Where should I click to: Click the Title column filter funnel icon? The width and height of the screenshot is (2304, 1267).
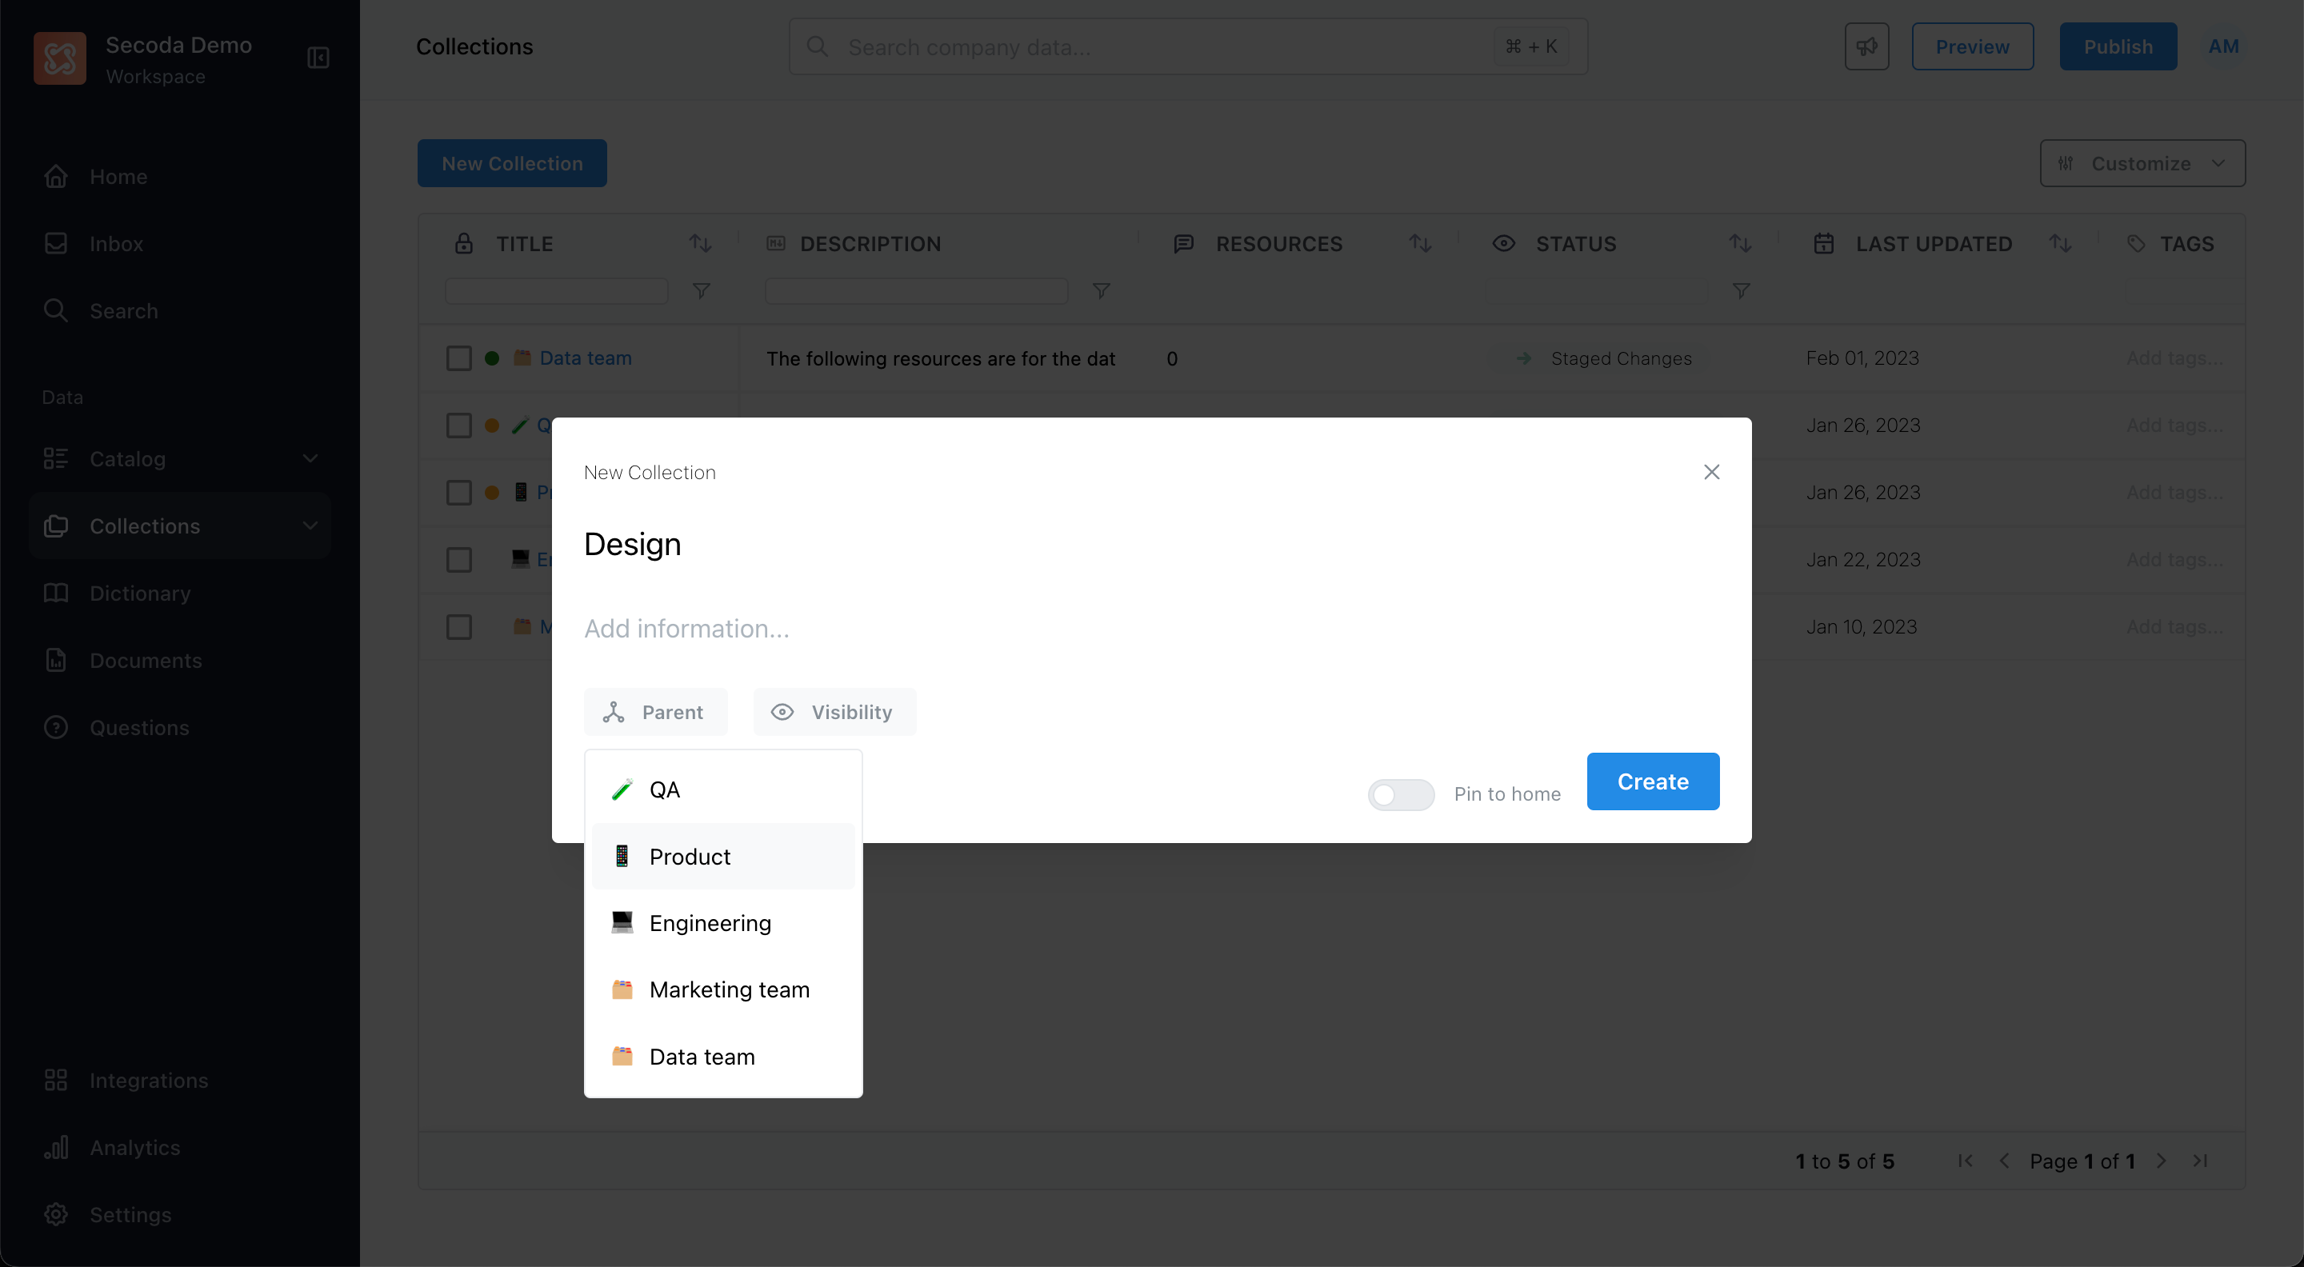pos(701,291)
